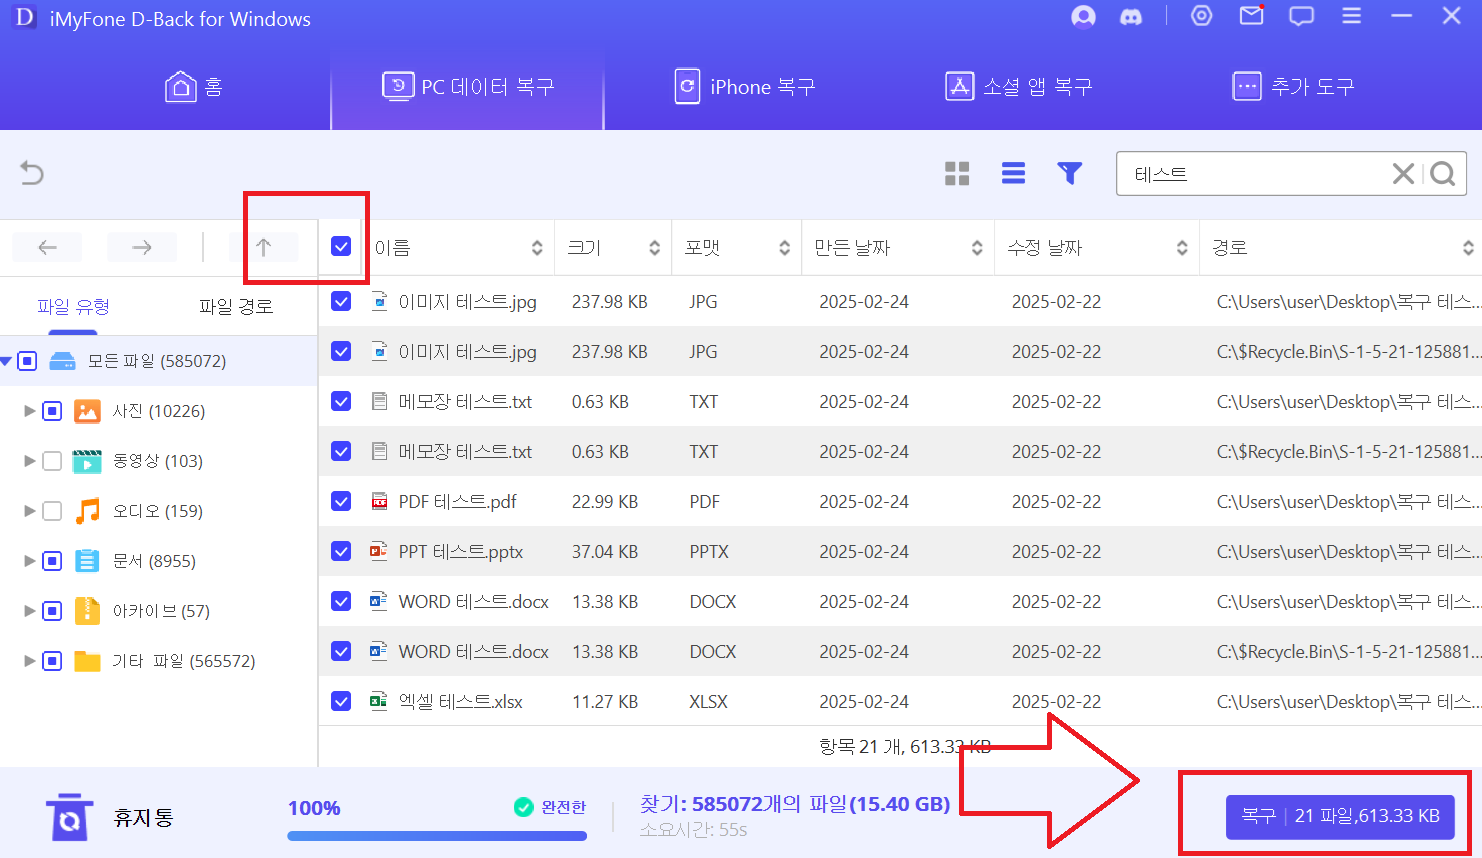Select the PPT 테스트.pptx file name
Screen dimensions: 1482x858
(461, 552)
